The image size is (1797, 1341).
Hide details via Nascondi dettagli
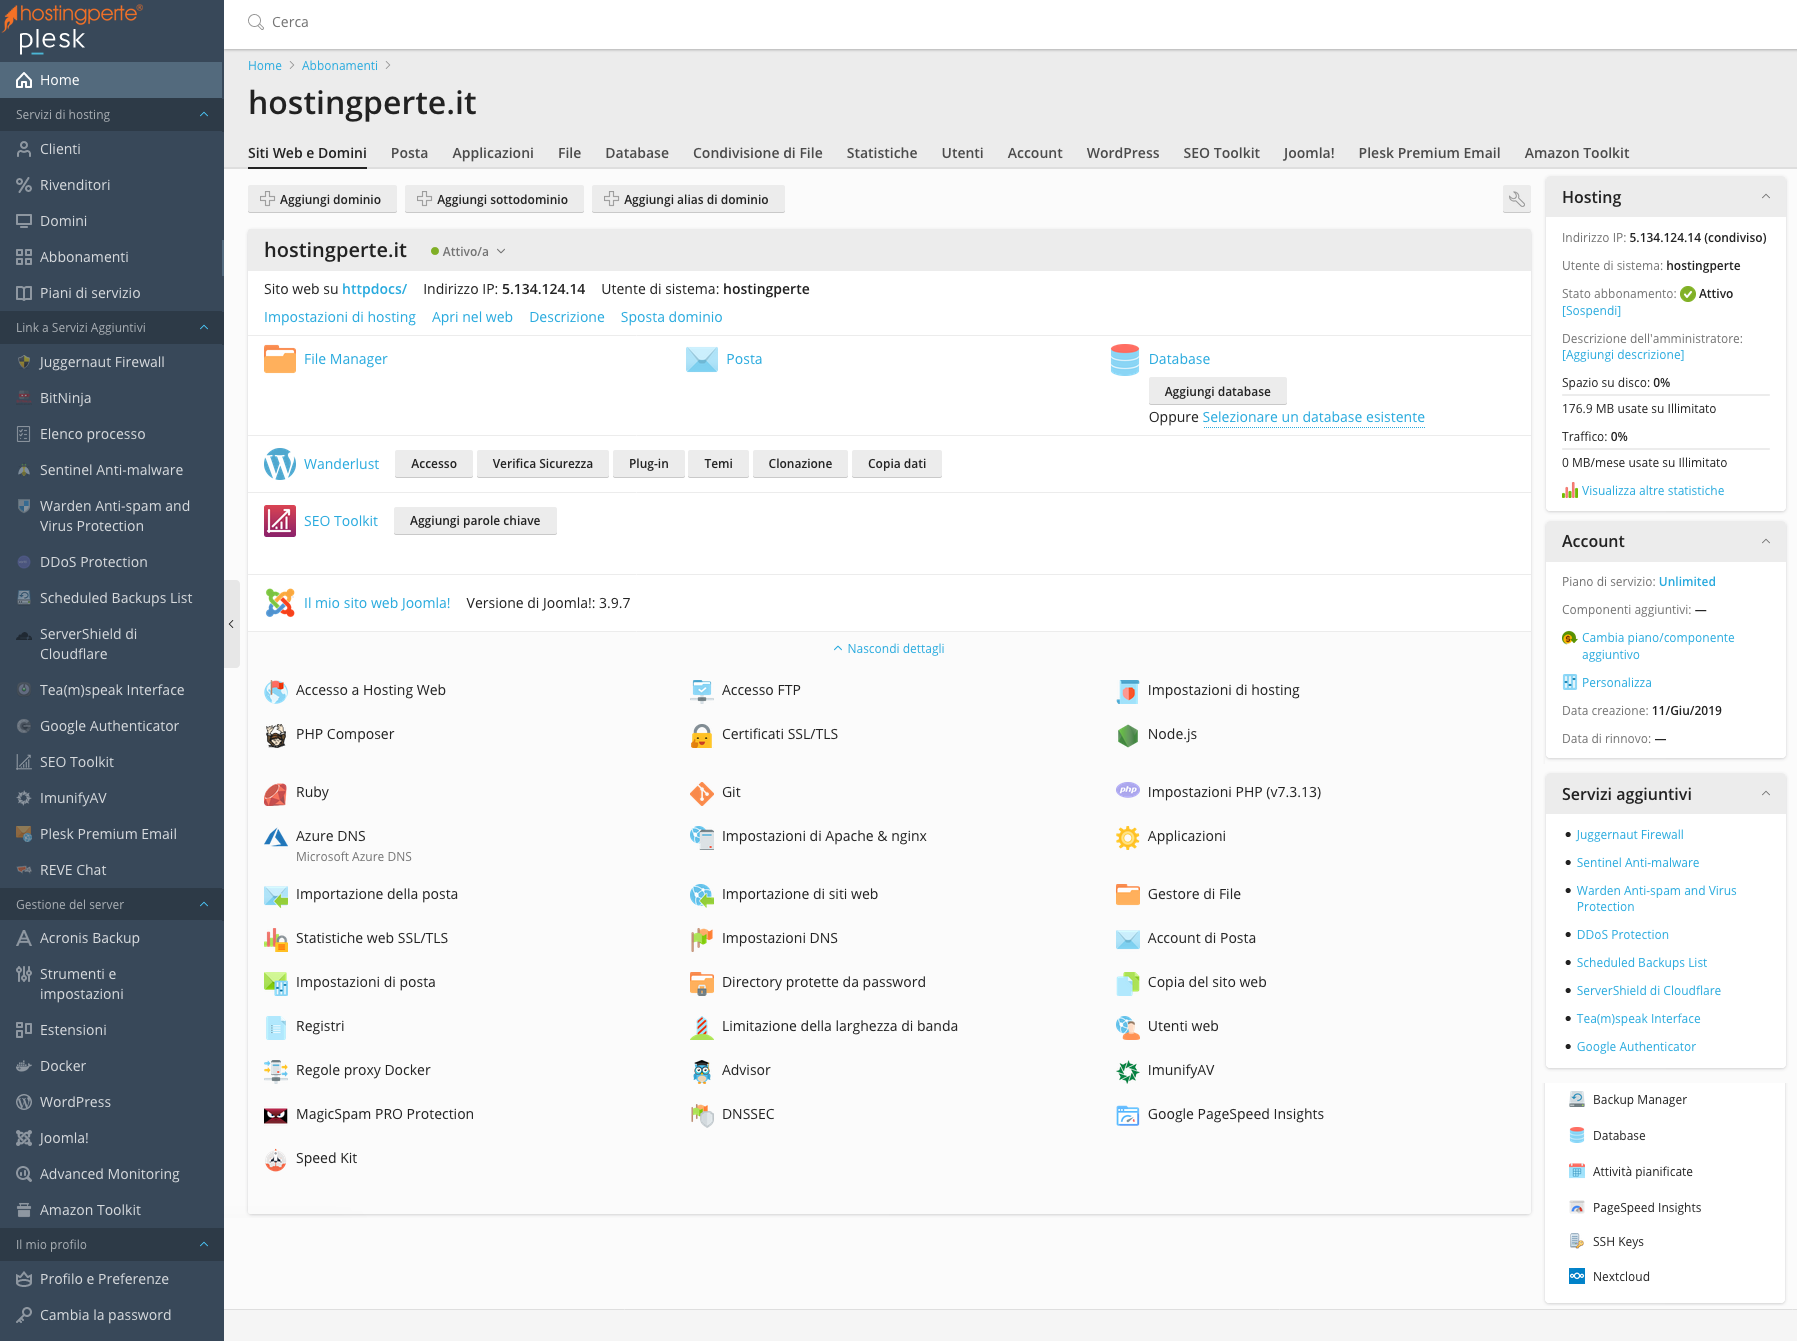tap(889, 649)
